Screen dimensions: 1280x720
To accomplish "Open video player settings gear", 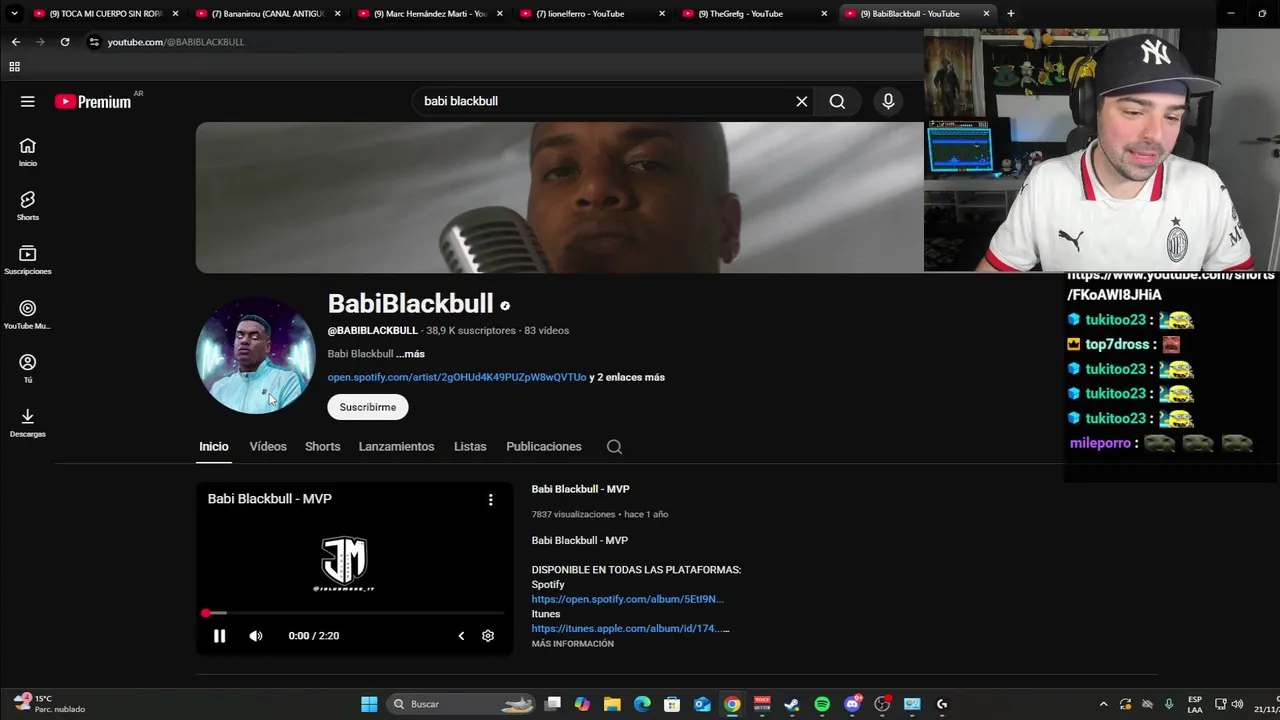I will [488, 636].
